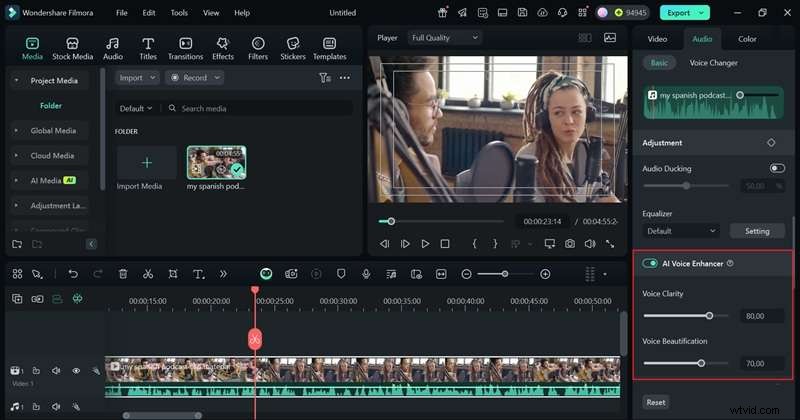
Task: Open the Tools menu
Action: tap(179, 13)
